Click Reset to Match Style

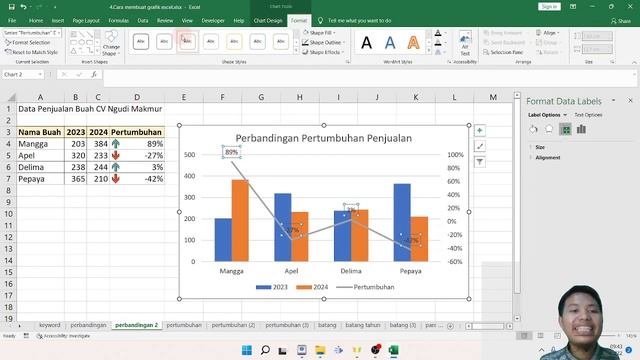[x=31, y=52]
